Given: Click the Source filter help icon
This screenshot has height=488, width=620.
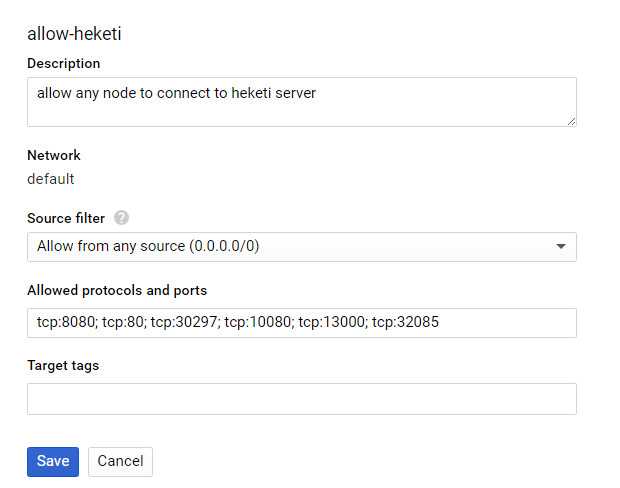Looking at the screenshot, I should tap(122, 218).
